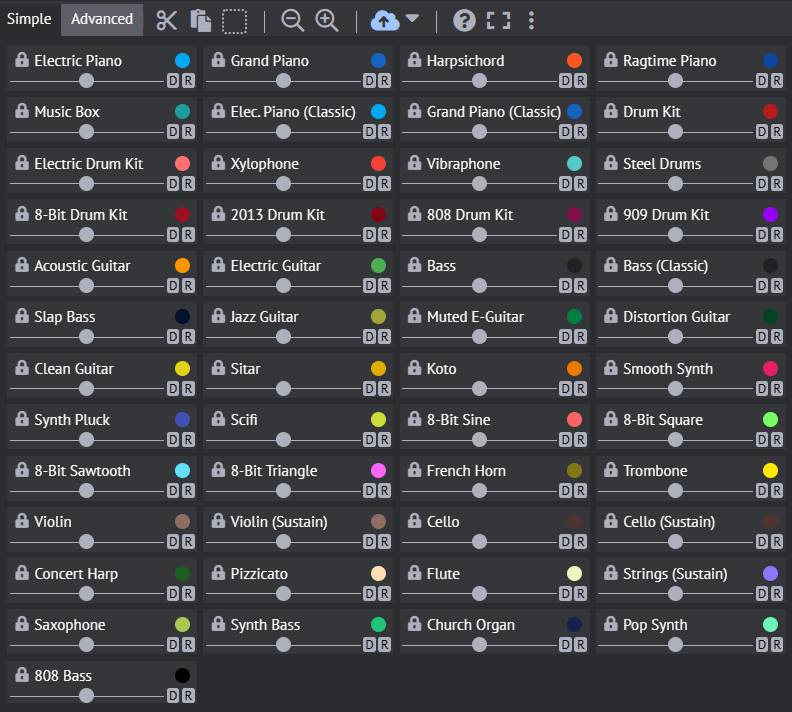This screenshot has width=792, height=712.
Task: Toggle the R button for 909 Drum Kit
Action: click(777, 235)
